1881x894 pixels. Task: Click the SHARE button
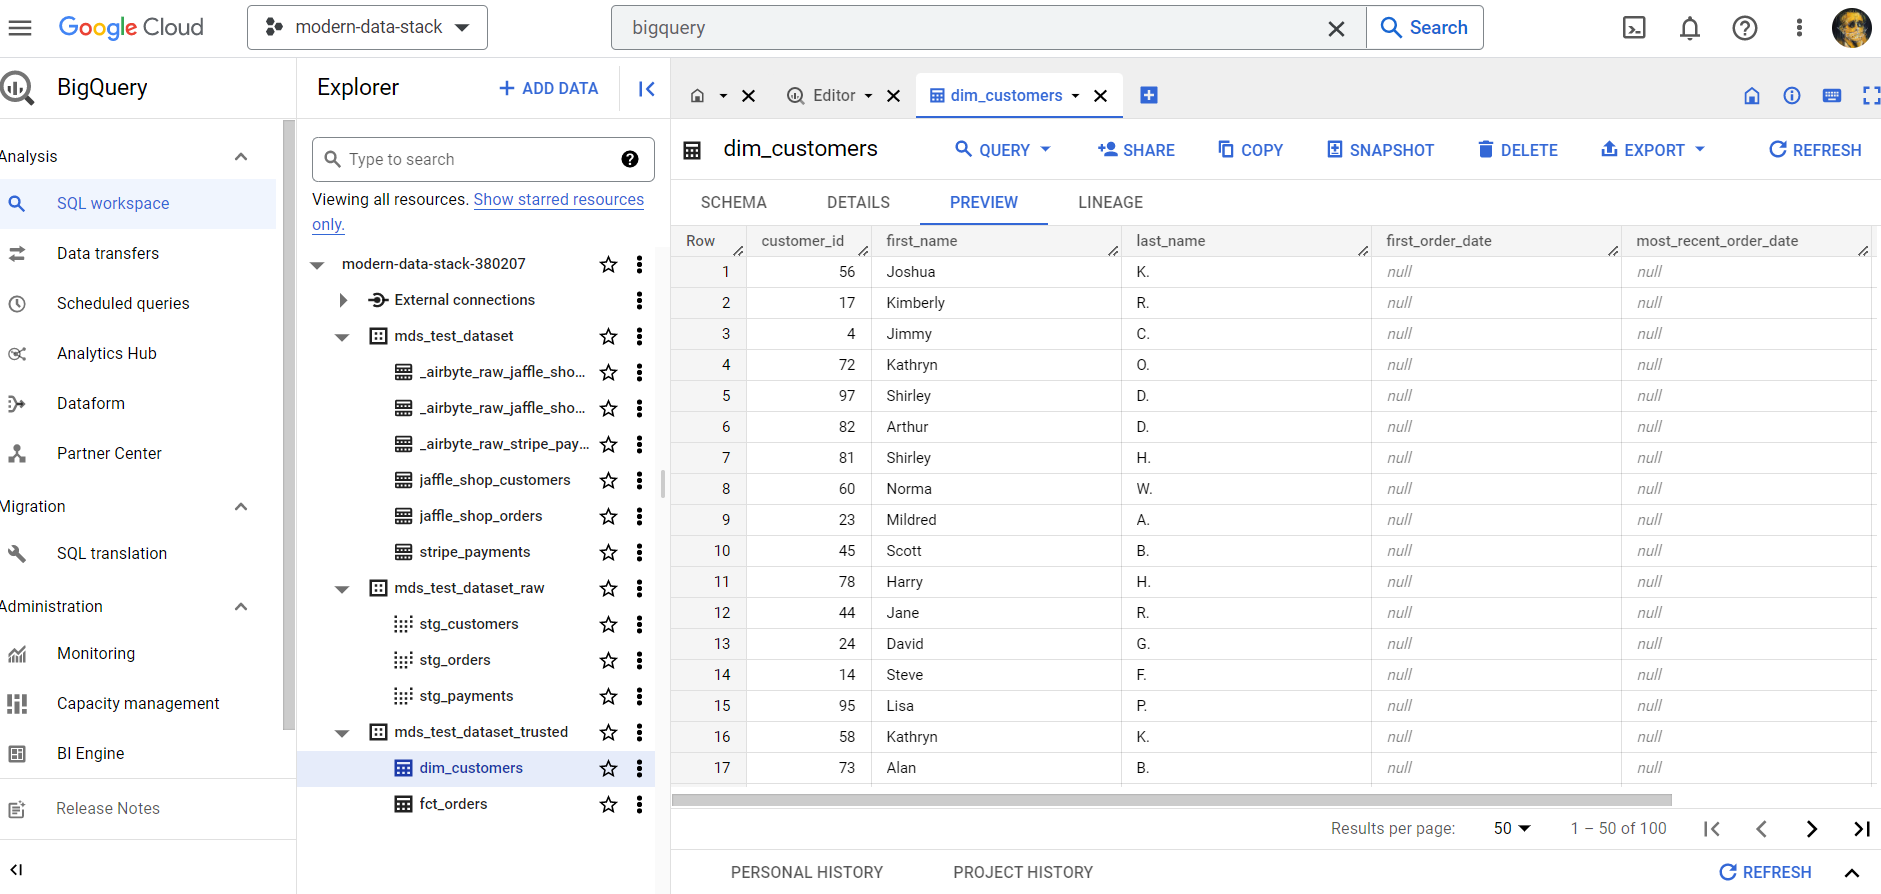point(1136,149)
